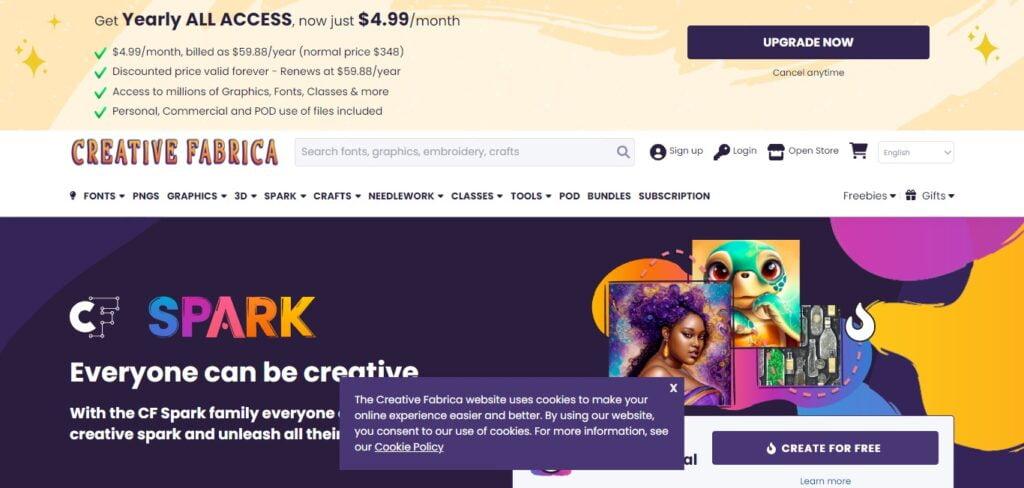1024x488 pixels.
Task: Click the Gifts present icon
Action: tap(910, 195)
